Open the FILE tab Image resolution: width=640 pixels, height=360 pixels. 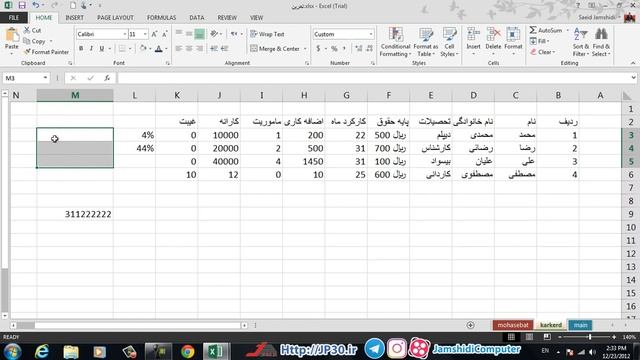pyautogui.click(x=14, y=18)
